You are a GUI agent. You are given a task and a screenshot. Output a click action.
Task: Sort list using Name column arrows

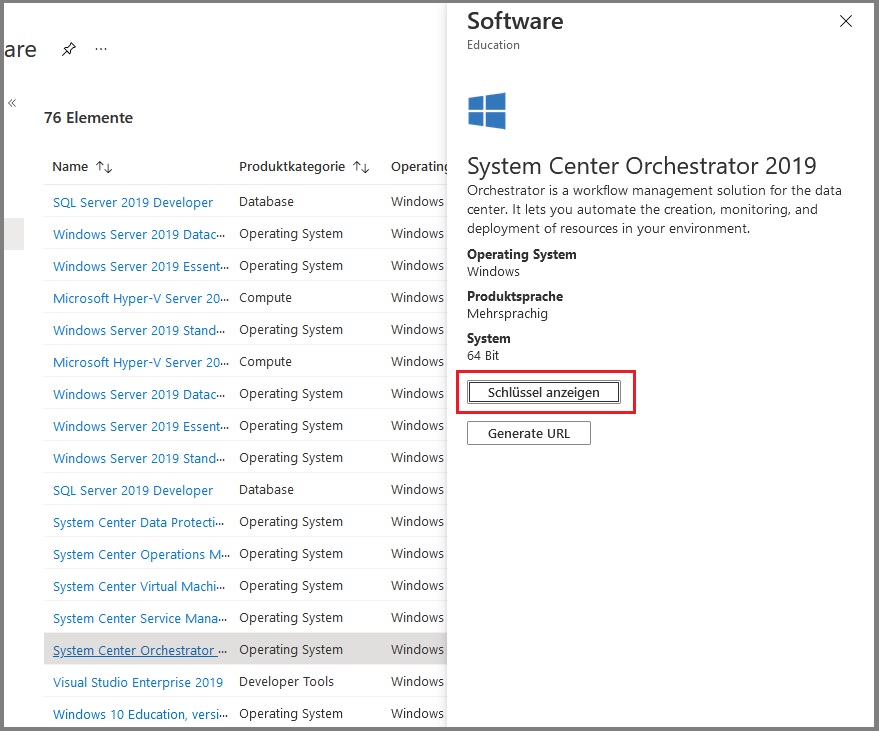104,167
